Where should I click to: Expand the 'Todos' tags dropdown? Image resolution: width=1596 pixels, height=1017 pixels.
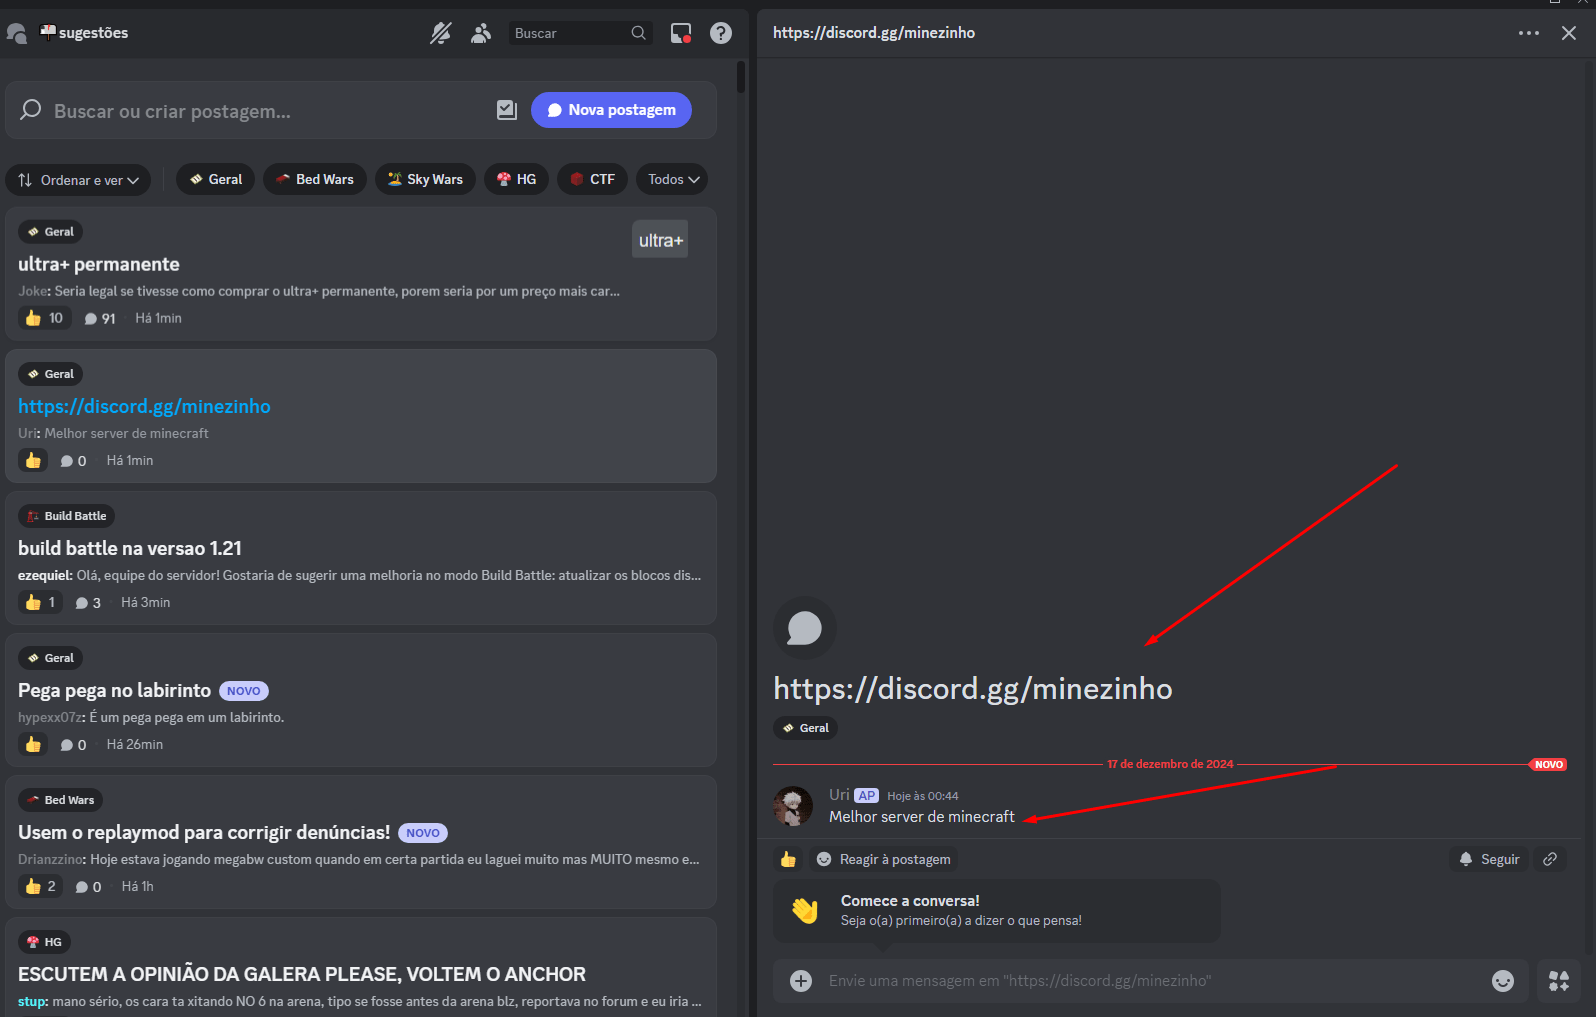point(672,180)
